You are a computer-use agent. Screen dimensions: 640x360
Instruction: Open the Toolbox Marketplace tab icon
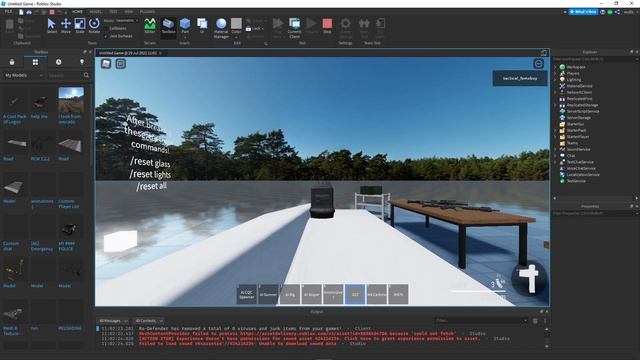click(x=12, y=62)
